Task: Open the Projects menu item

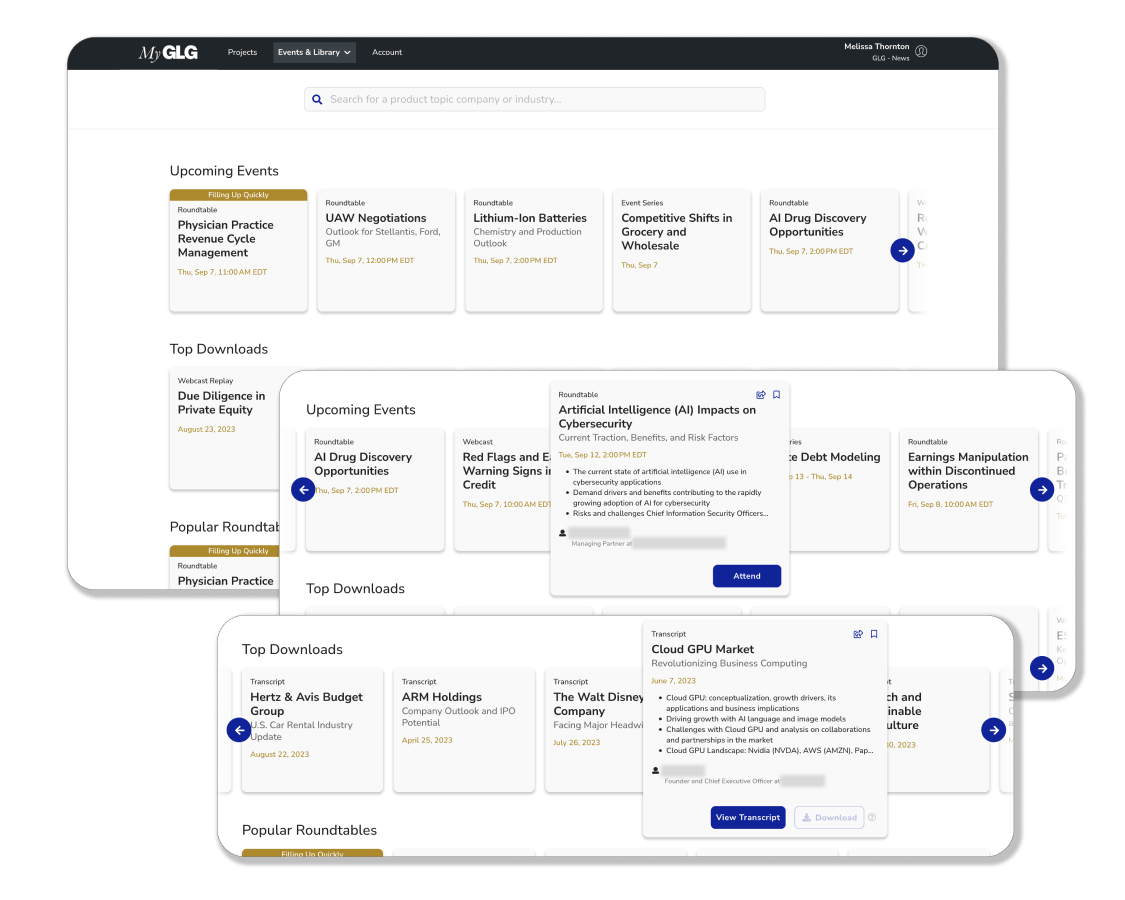Action: click(x=242, y=52)
